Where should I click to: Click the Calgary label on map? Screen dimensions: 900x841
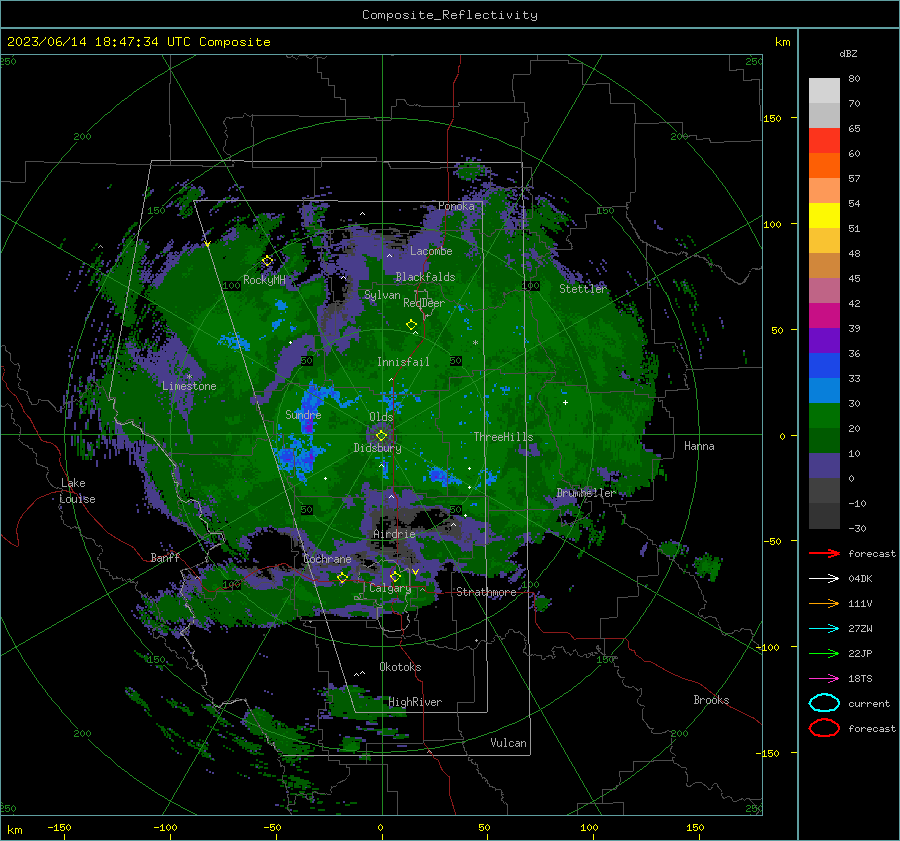(390, 588)
